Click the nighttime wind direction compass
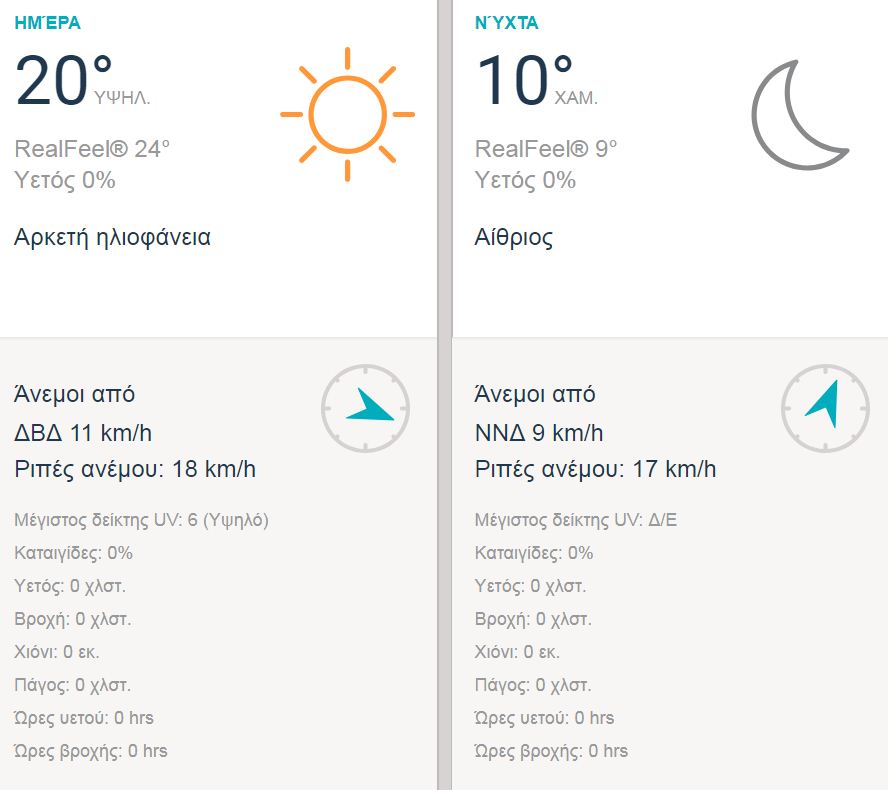888x790 pixels. click(x=825, y=408)
